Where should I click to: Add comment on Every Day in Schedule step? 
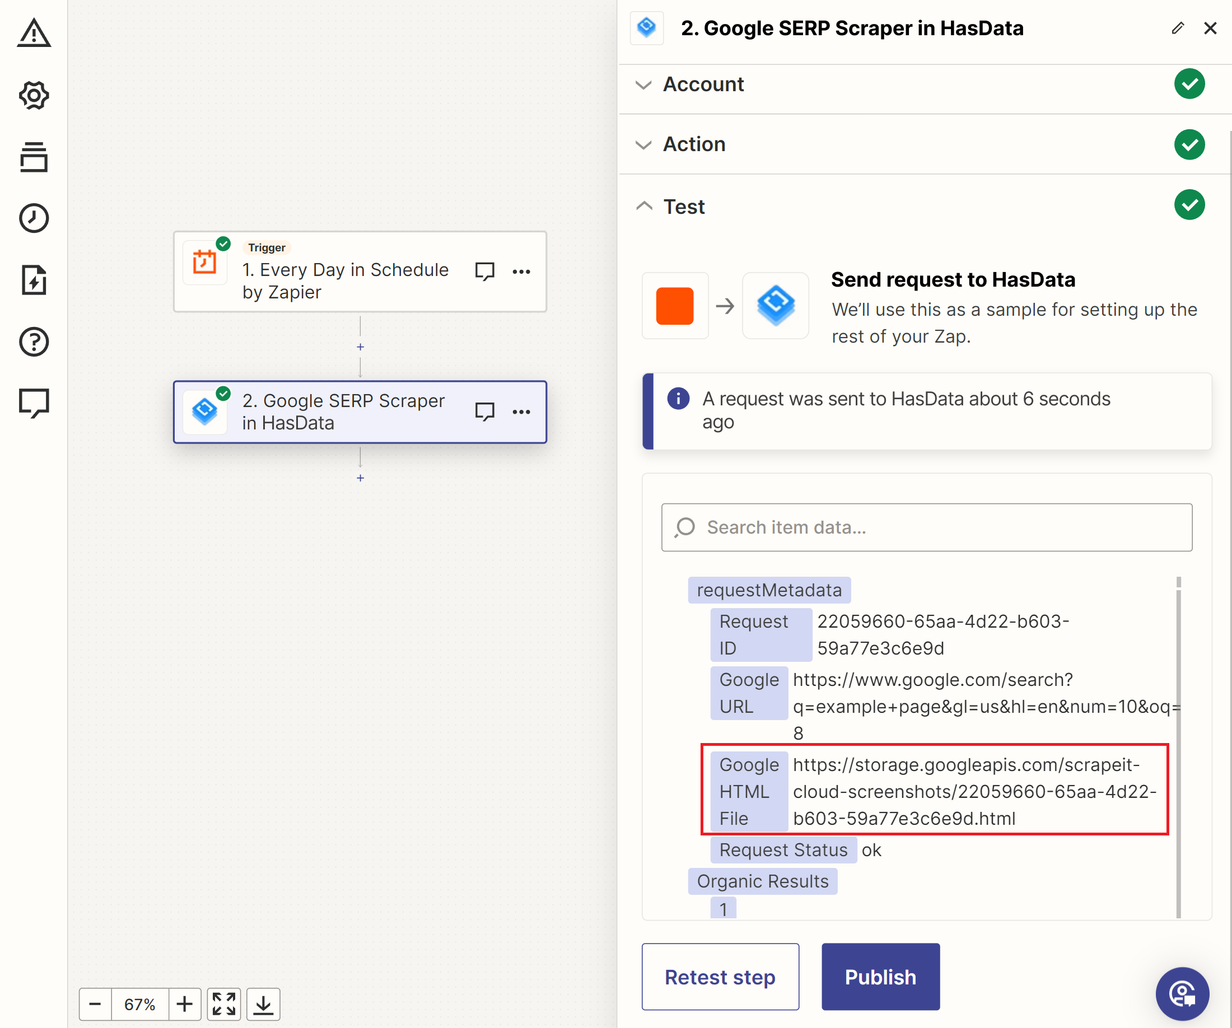coord(485,271)
